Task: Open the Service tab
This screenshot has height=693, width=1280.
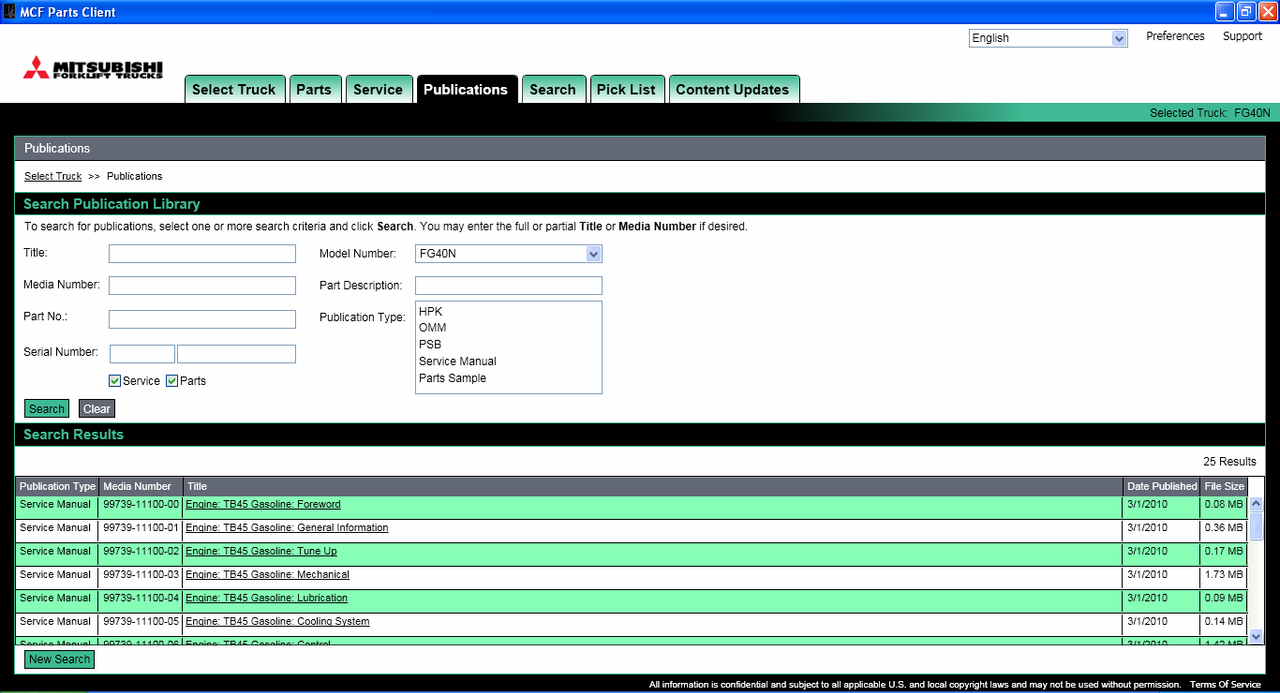Action: pos(378,89)
